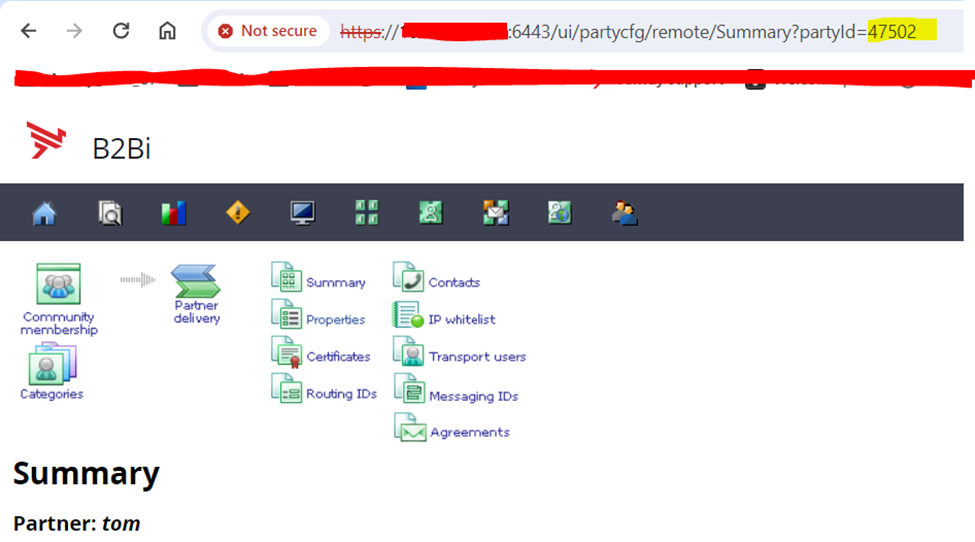Click the Home icon in navigation bar
Screen dimensions: 975x542
[x=44, y=213]
